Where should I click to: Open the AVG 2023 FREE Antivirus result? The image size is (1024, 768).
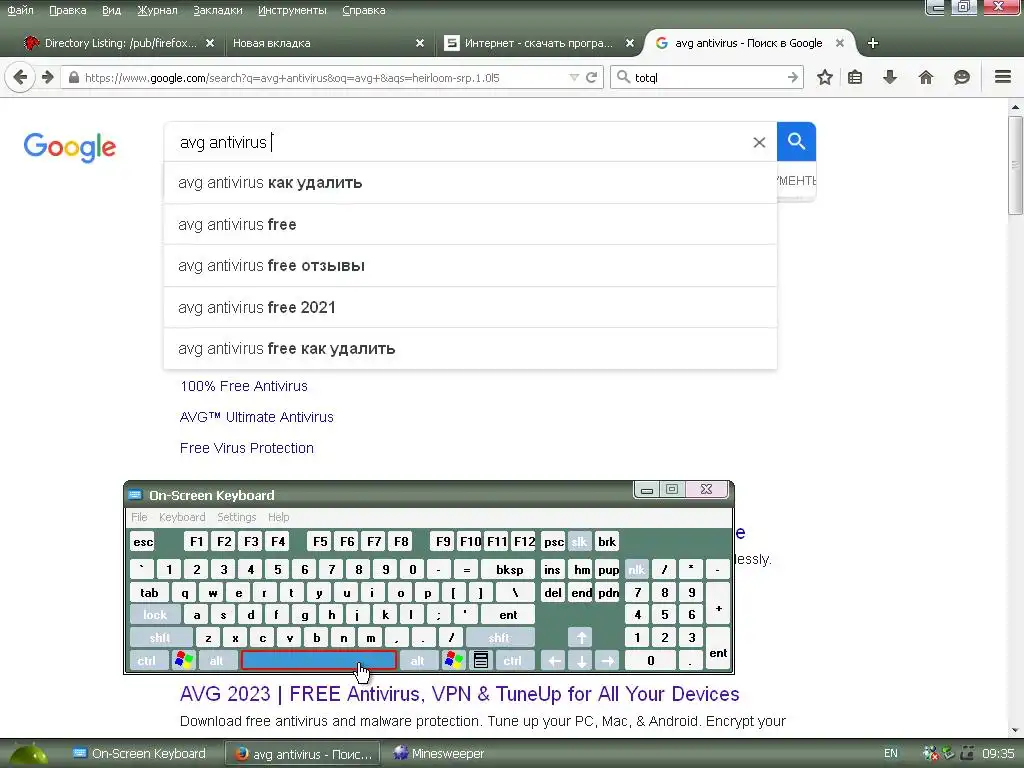point(460,694)
